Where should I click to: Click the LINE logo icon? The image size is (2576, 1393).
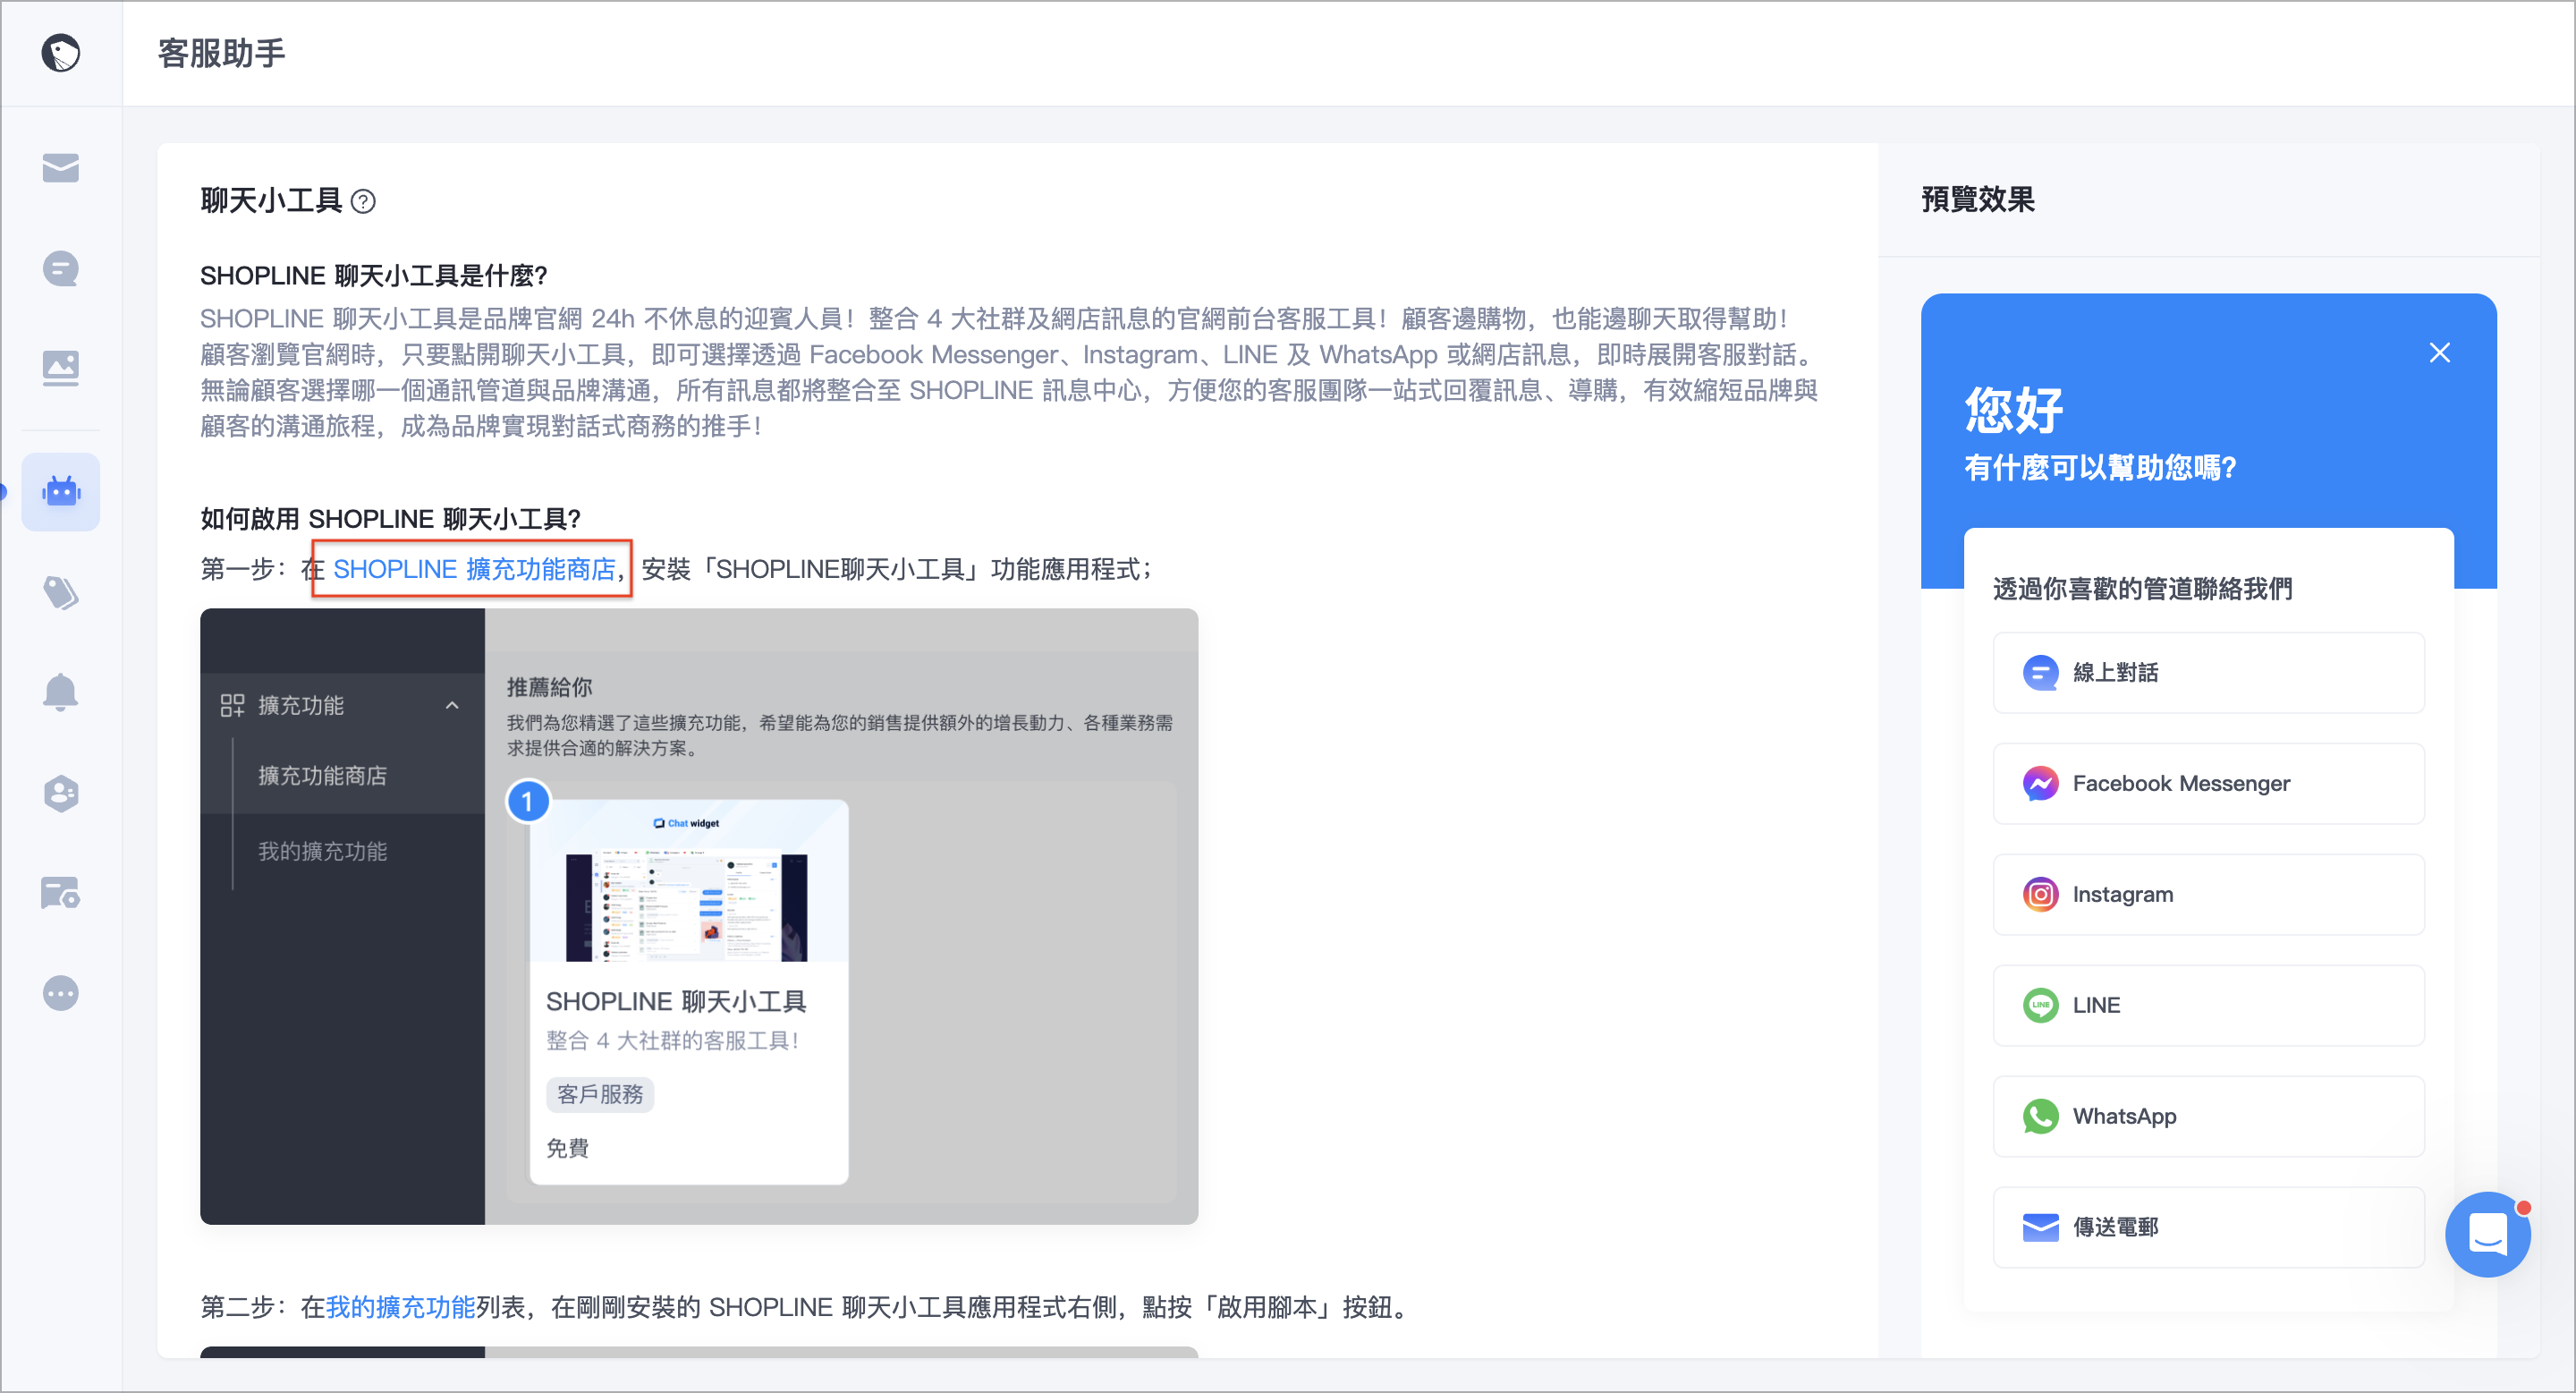click(x=2040, y=1005)
